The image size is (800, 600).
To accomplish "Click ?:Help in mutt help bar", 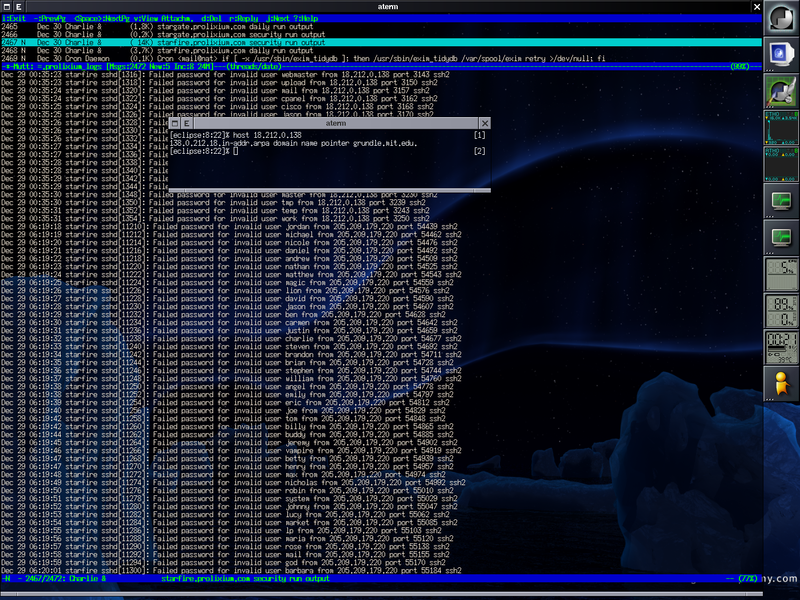I will (305, 18).
